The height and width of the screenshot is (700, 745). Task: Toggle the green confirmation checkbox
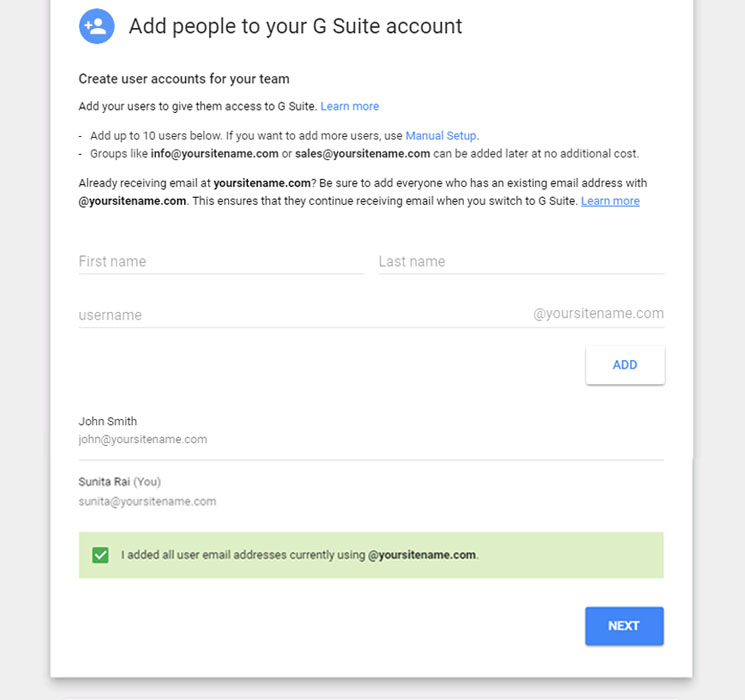click(x=100, y=555)
